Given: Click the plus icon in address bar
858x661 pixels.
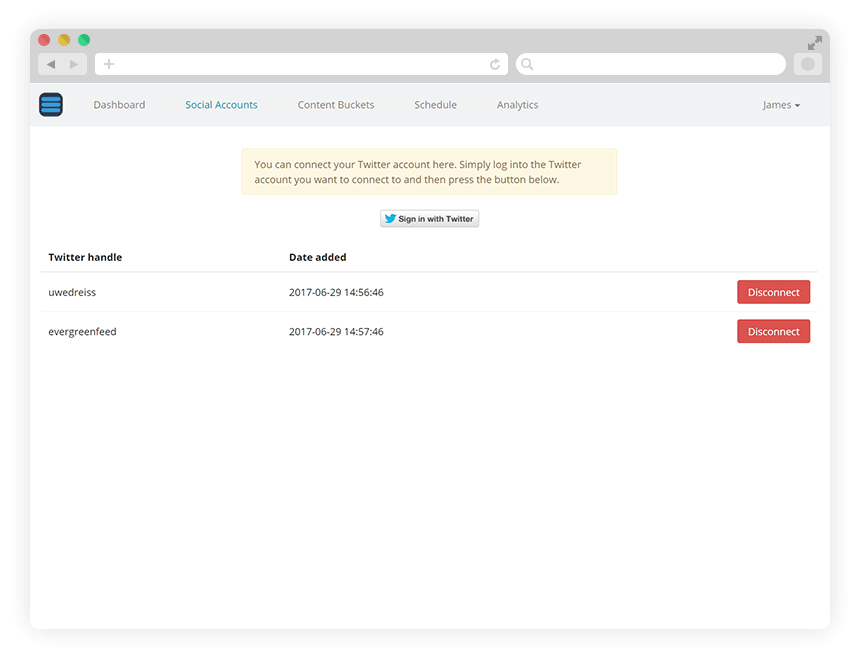Looking at the screenshot, I should (109, 64).
